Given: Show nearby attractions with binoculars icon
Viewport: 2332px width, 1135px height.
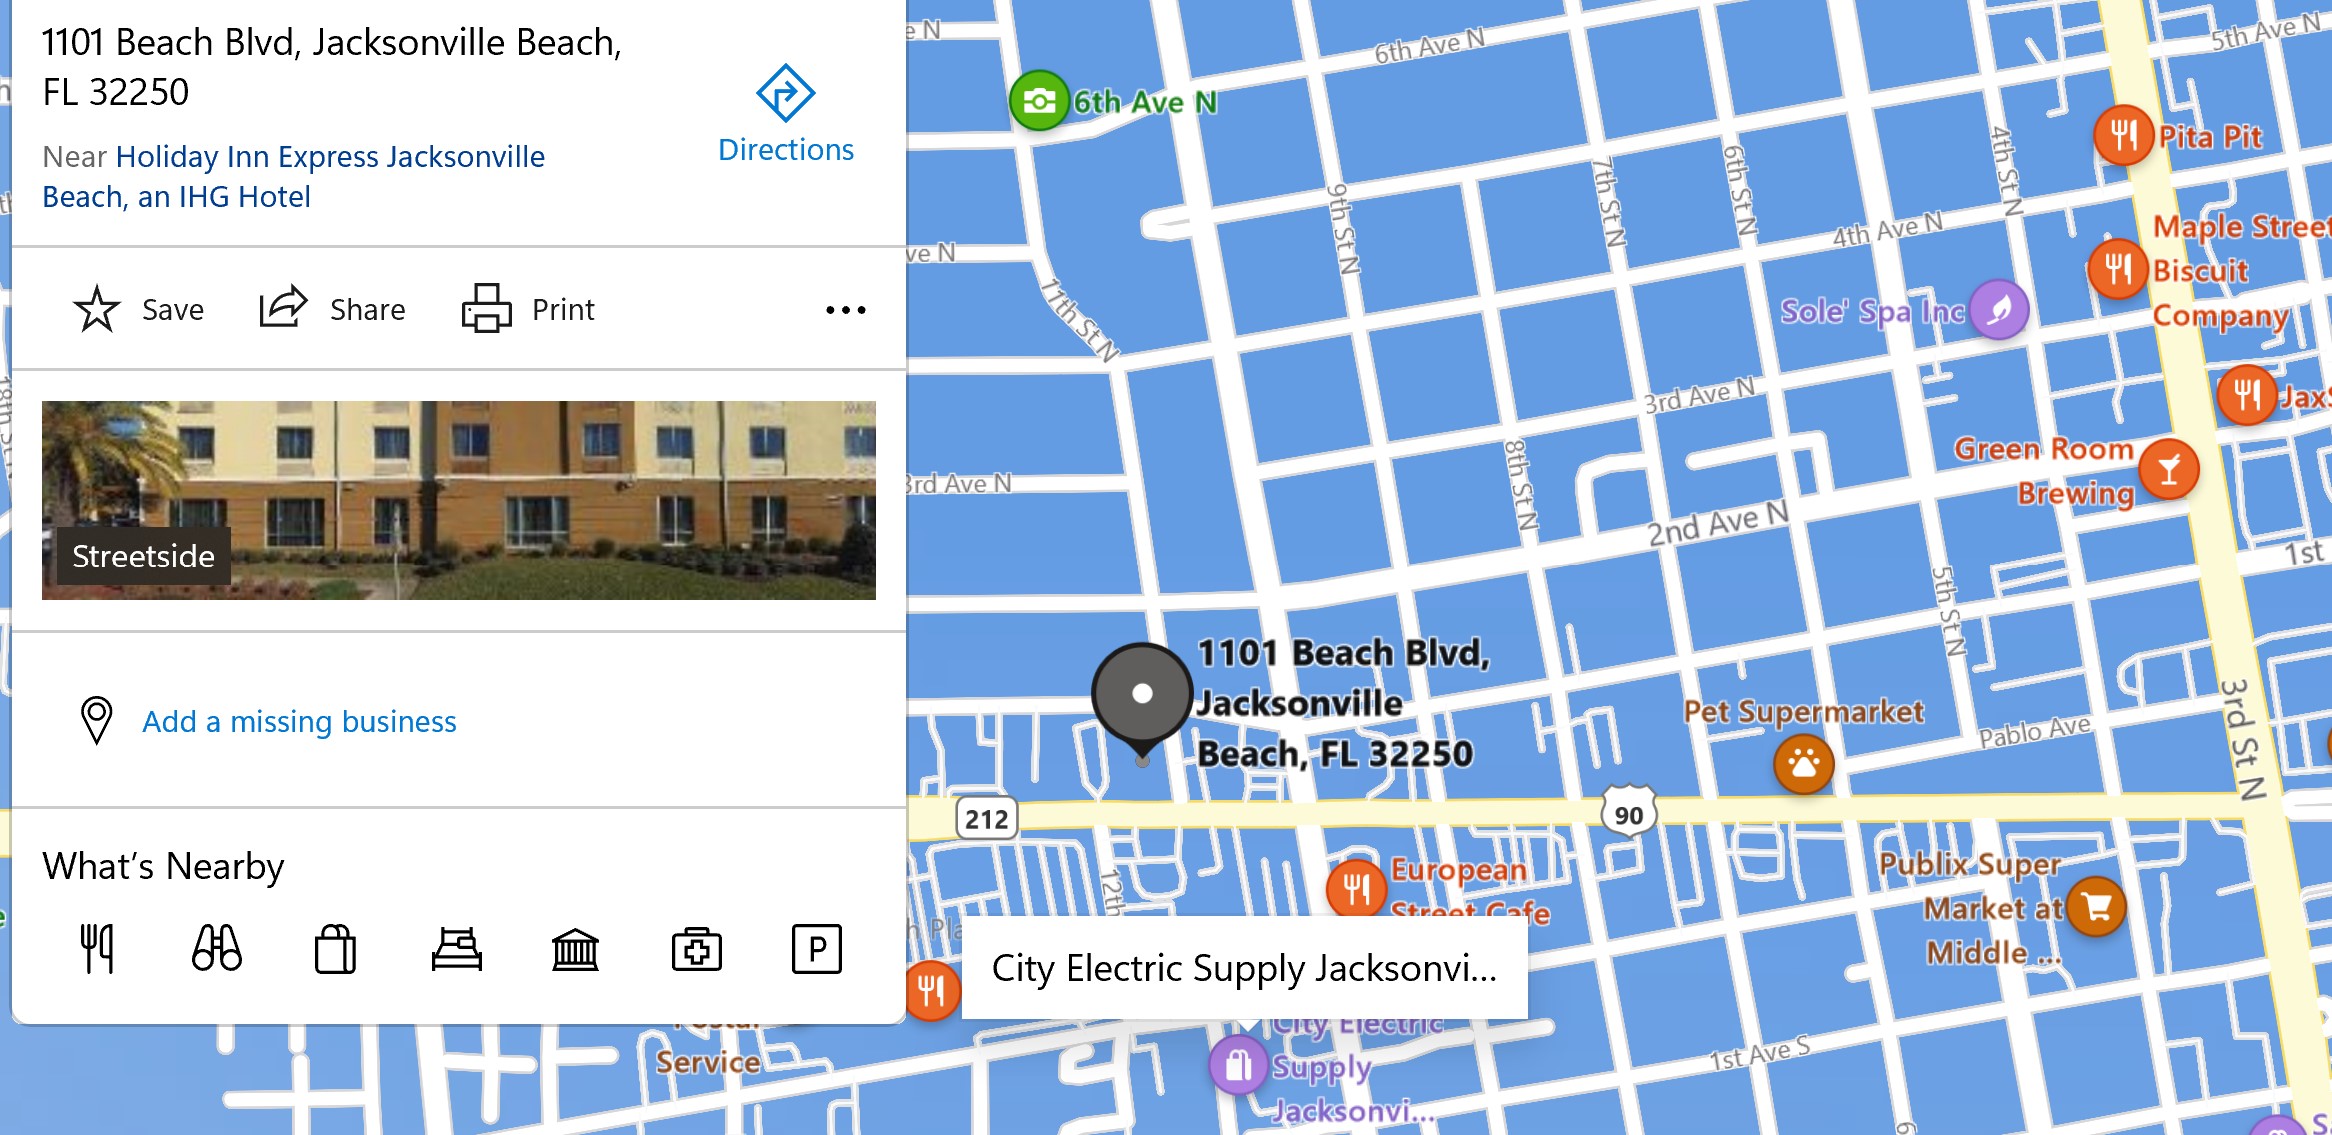Looking at the screenshot, I should (216, 948).
